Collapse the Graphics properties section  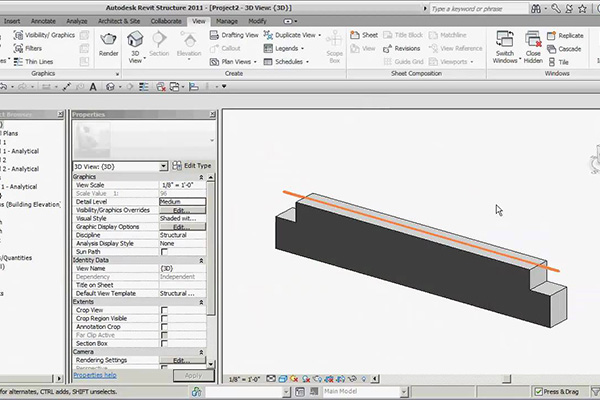(201, 177)
